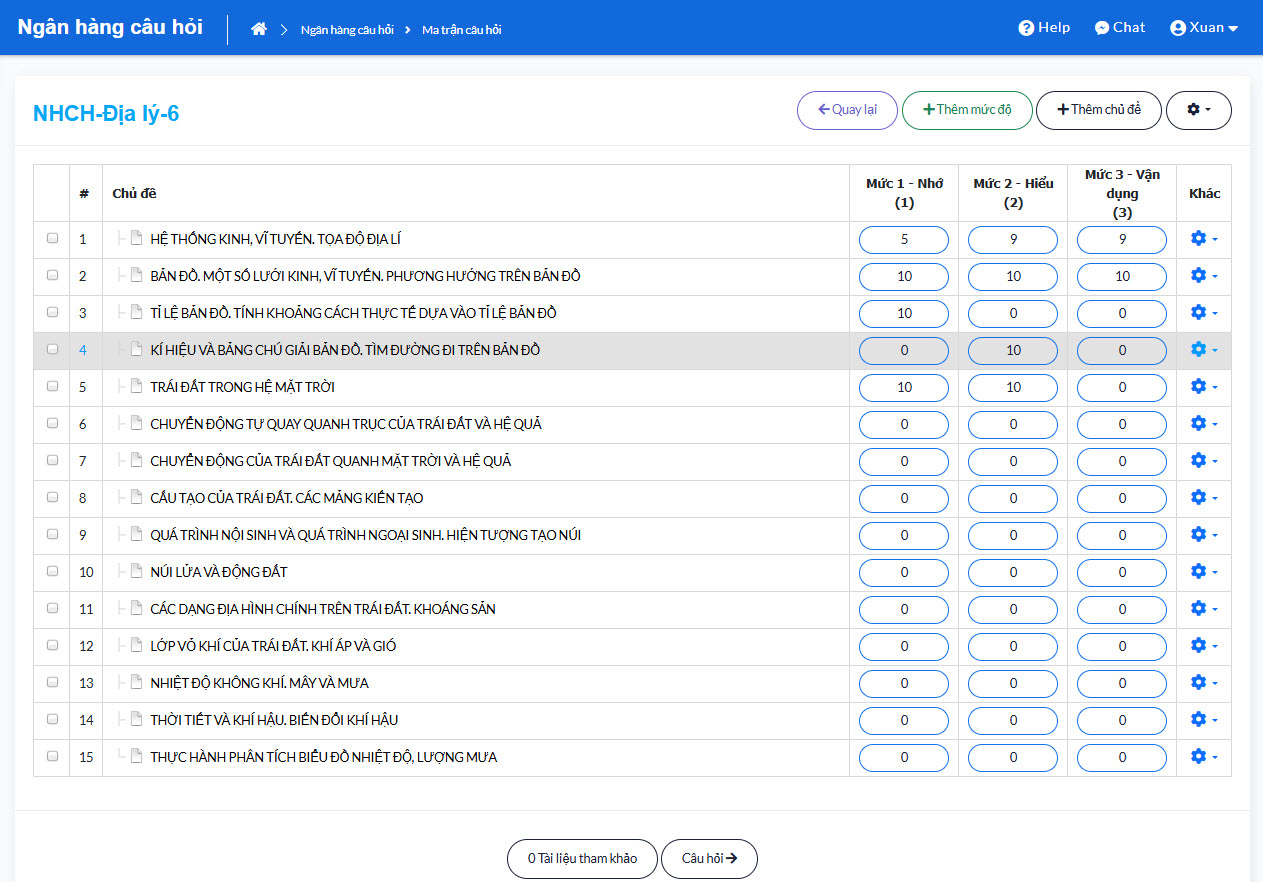Click the Ngân hàng câu hỏi site title
1263x882 pixels.
tap(110, 27)
